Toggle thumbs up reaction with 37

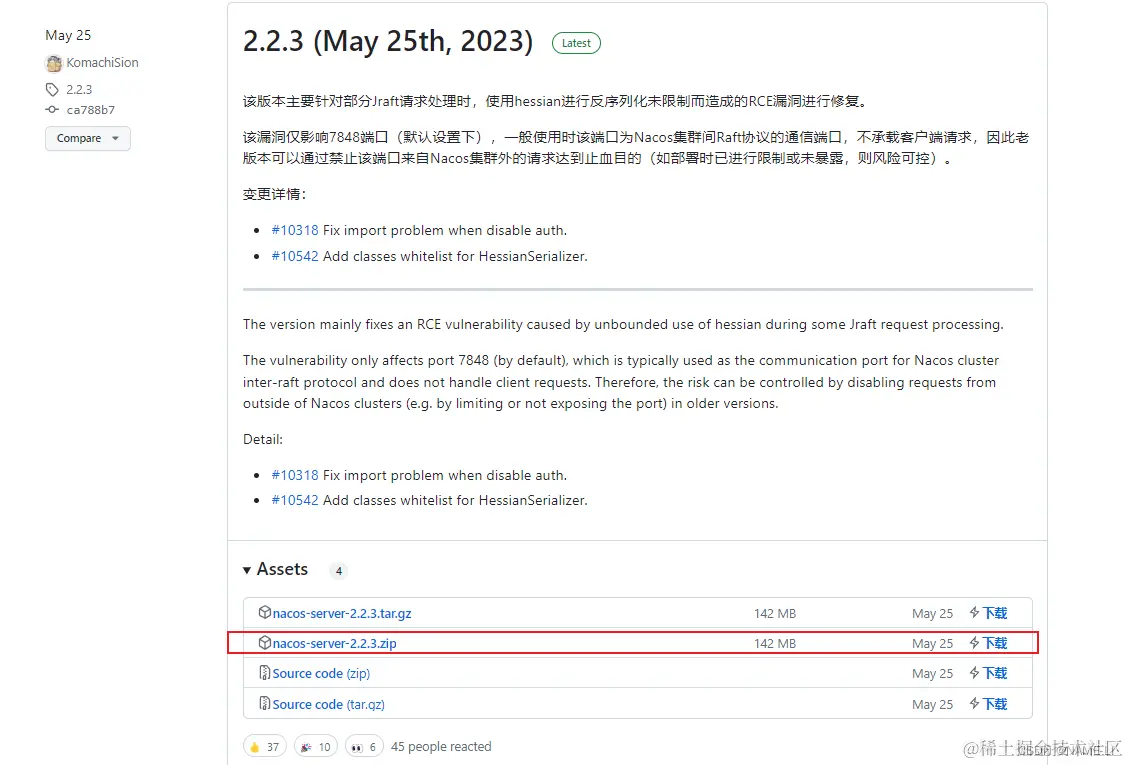click(x=264, y=747)
